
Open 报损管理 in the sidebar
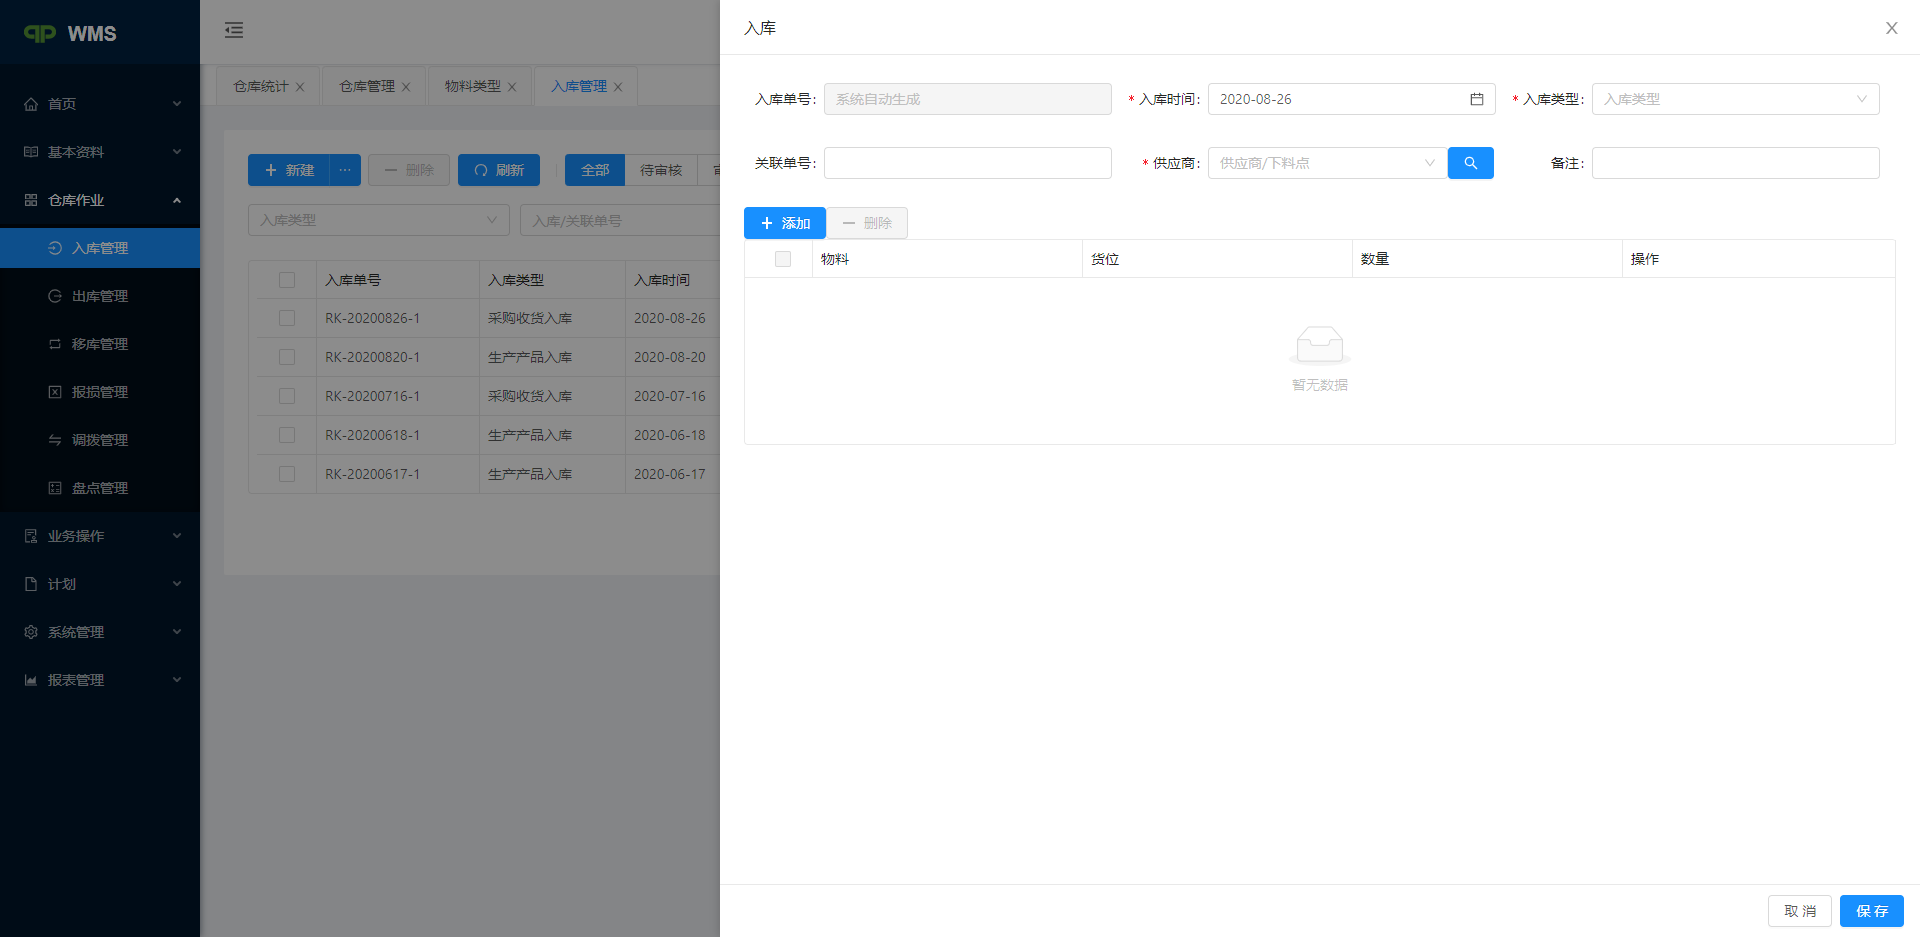click(100, 392)
